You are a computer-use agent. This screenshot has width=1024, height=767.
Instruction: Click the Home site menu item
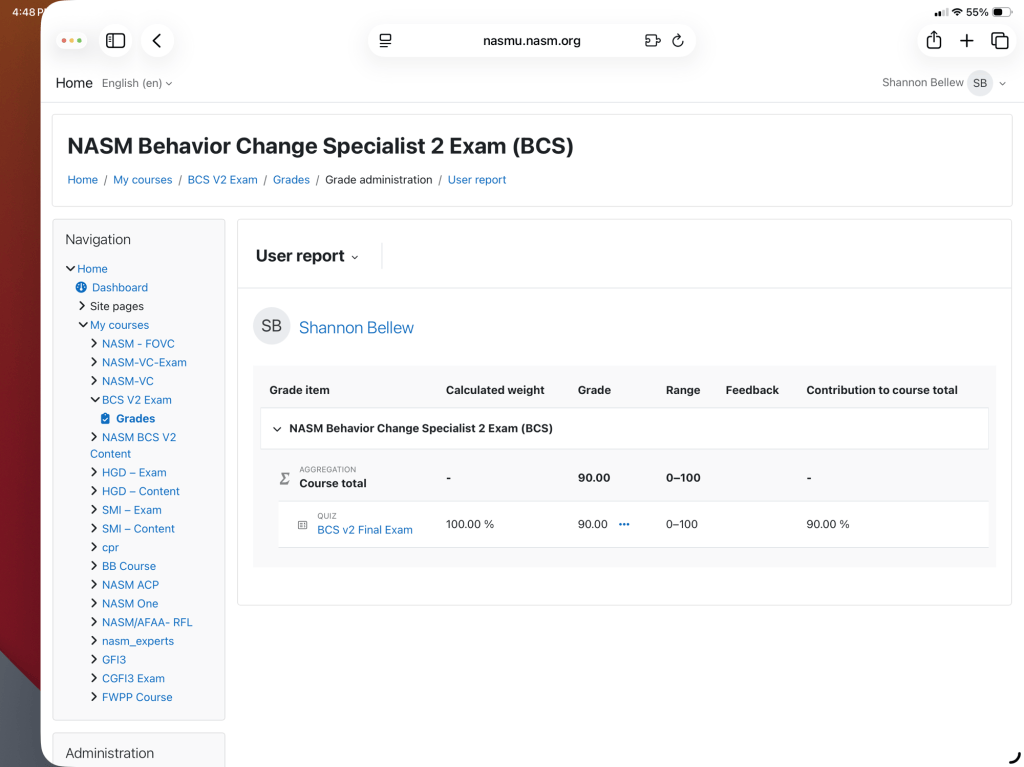pyautogui.click(x=74, y=83)
